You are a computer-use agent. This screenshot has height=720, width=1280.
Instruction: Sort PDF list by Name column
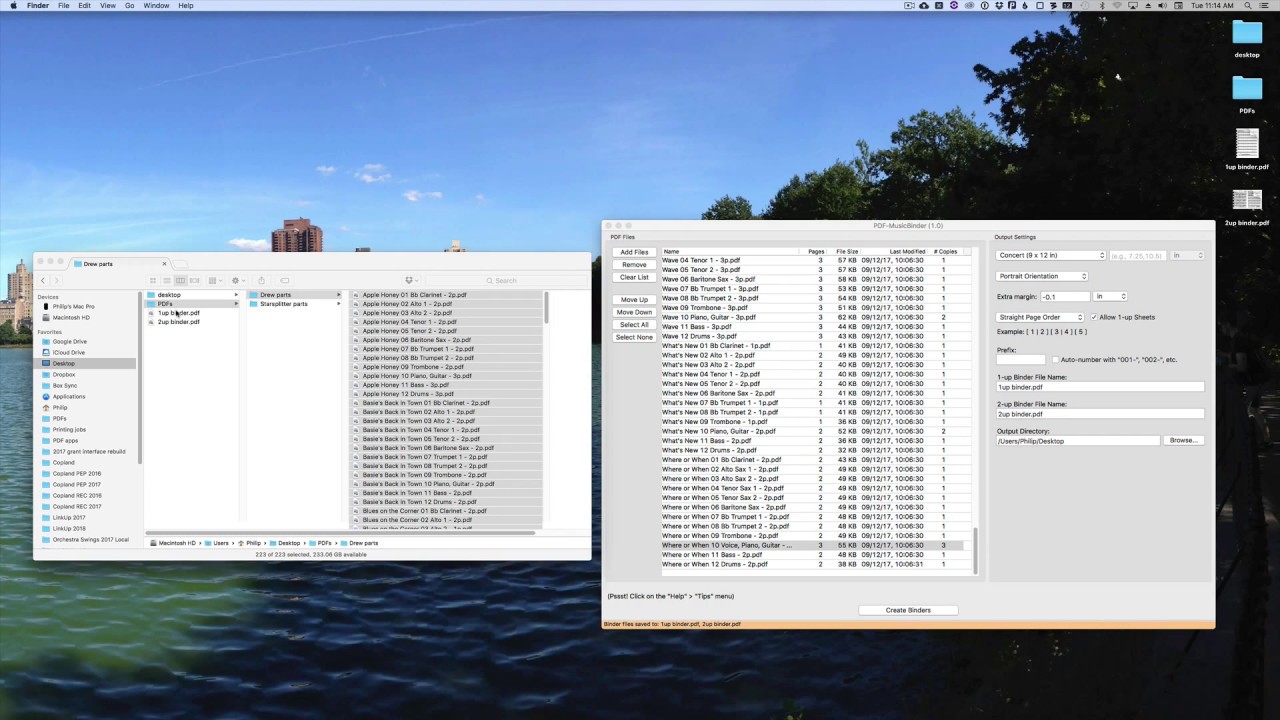(x=730, y=252)
